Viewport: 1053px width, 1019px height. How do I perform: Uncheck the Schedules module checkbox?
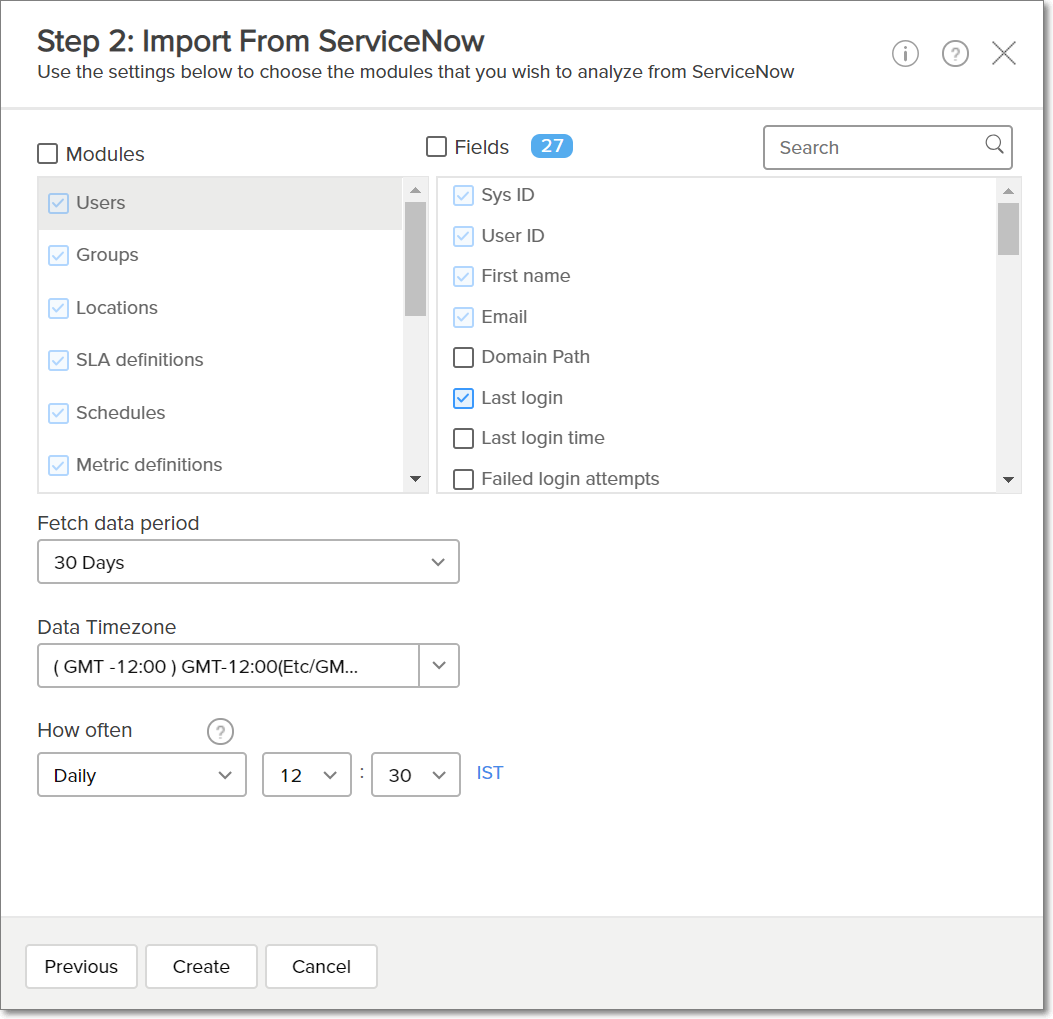click(58, 412)
